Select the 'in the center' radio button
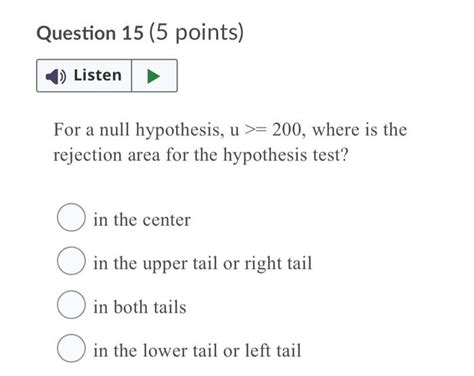This screenshot has width=474, height=376. 71,217
